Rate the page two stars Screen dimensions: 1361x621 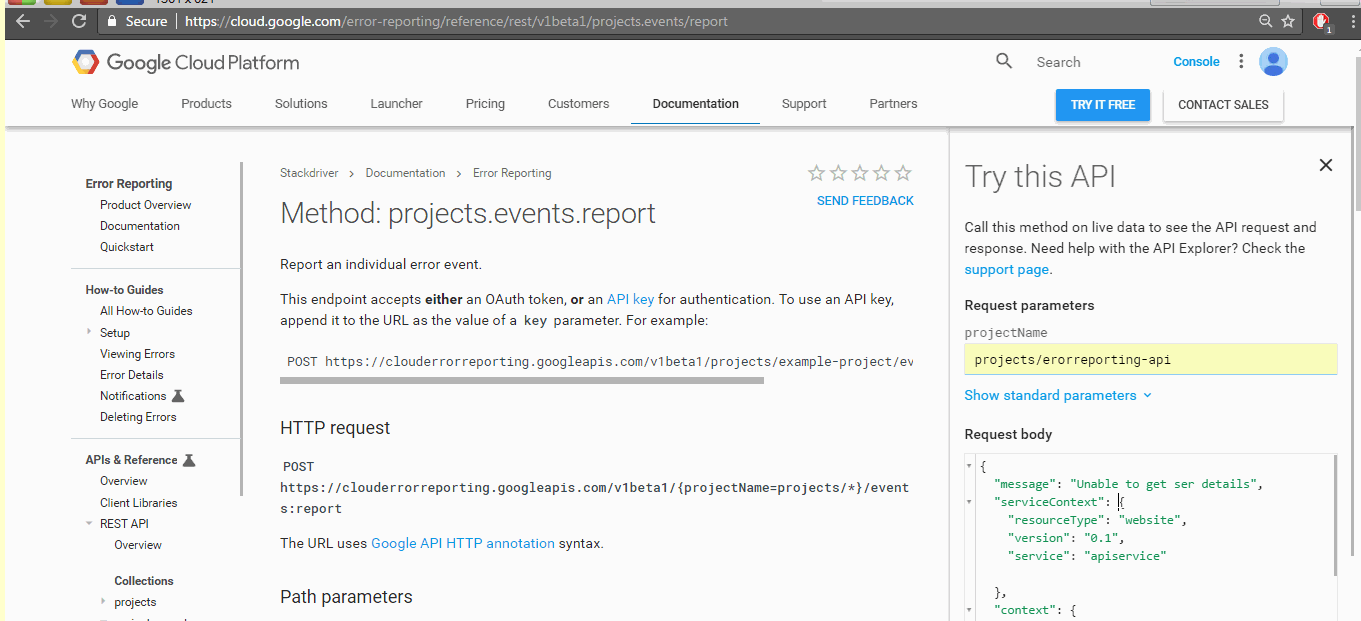(x=838, y=173)
